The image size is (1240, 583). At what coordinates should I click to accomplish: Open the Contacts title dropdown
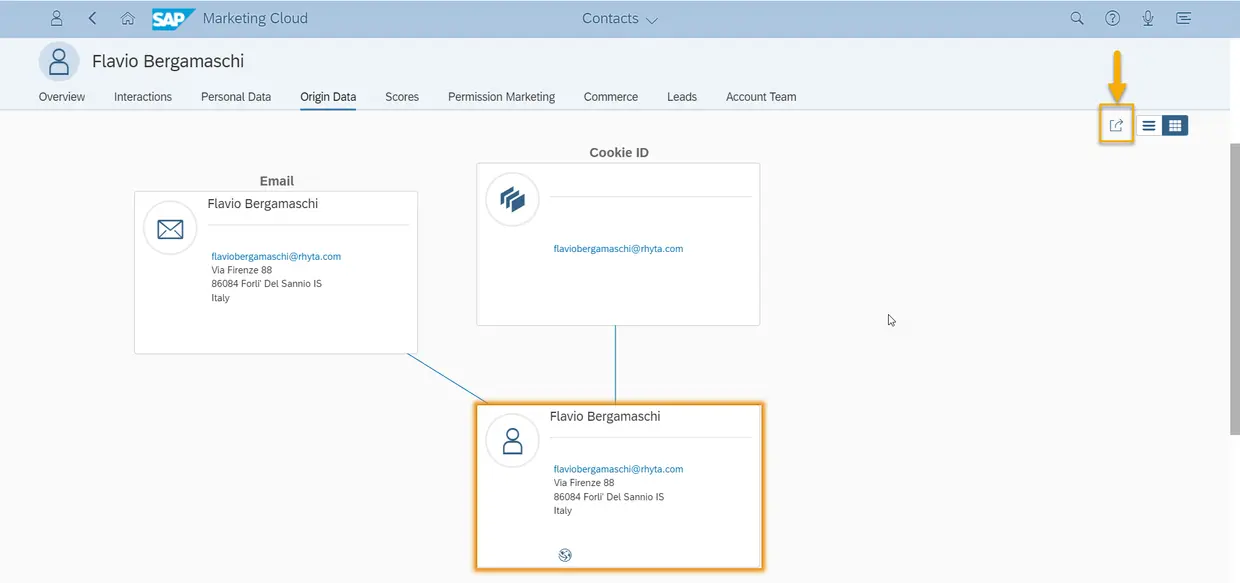coord(620,18)
